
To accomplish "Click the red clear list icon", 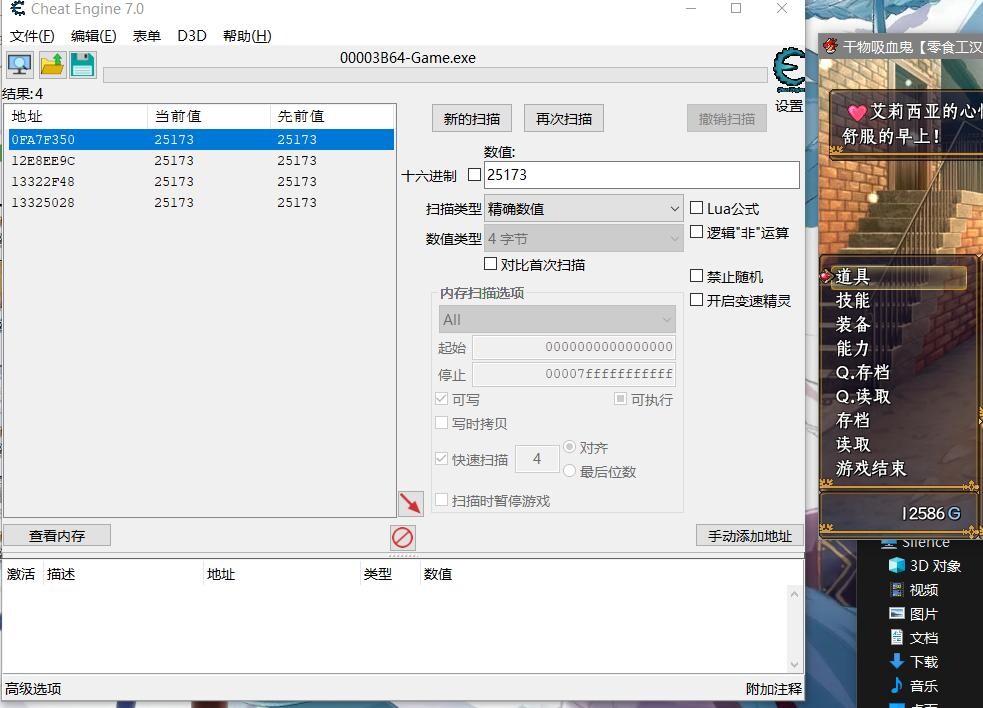I will (x=402, y=537).
